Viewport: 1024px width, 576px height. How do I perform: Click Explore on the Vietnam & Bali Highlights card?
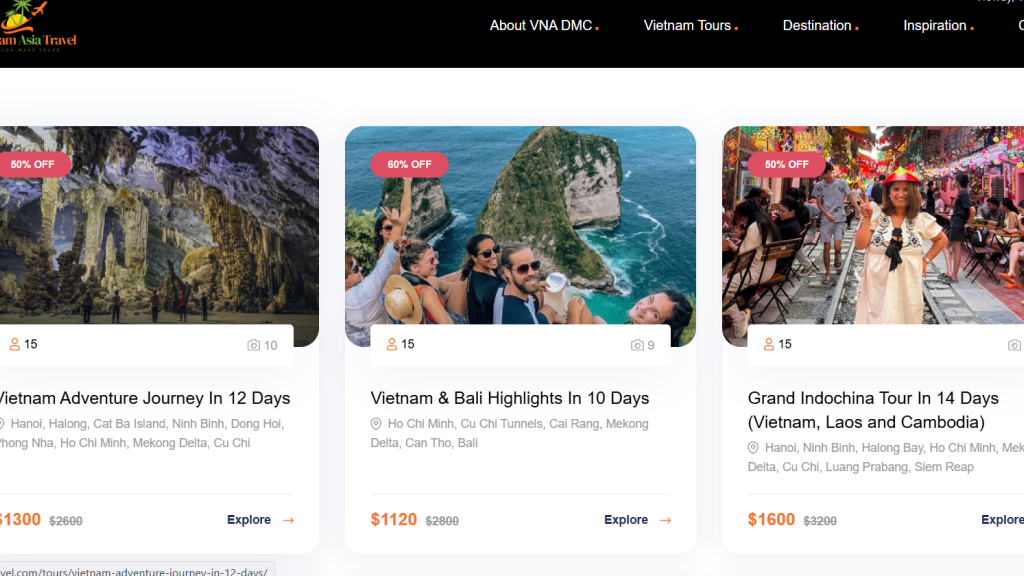tap(626, 520)
